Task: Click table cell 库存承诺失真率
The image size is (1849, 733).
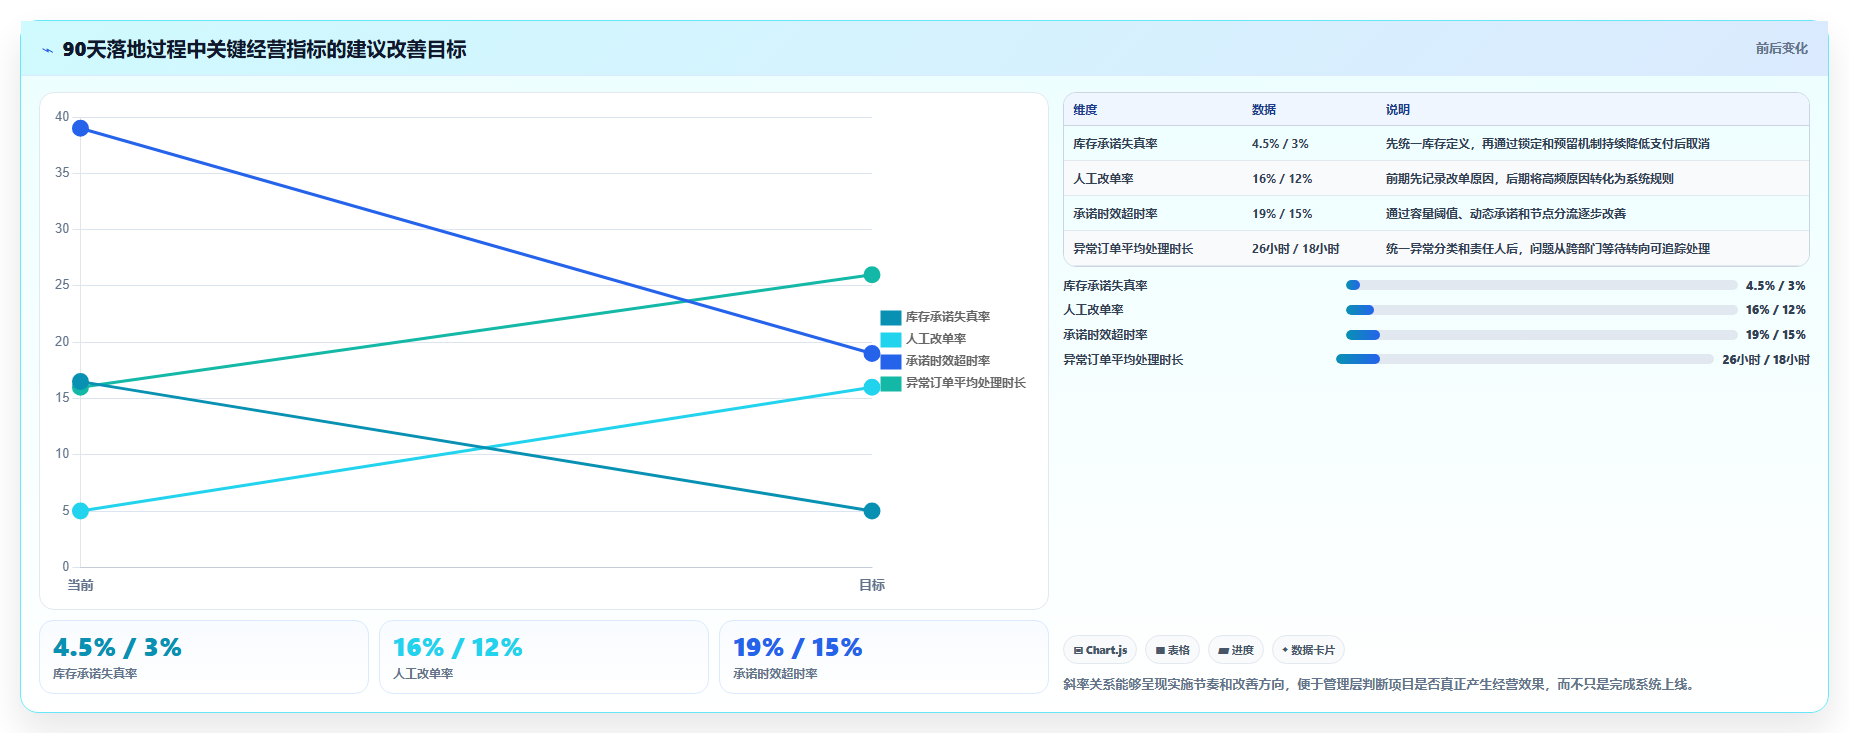Action: 1115,144
